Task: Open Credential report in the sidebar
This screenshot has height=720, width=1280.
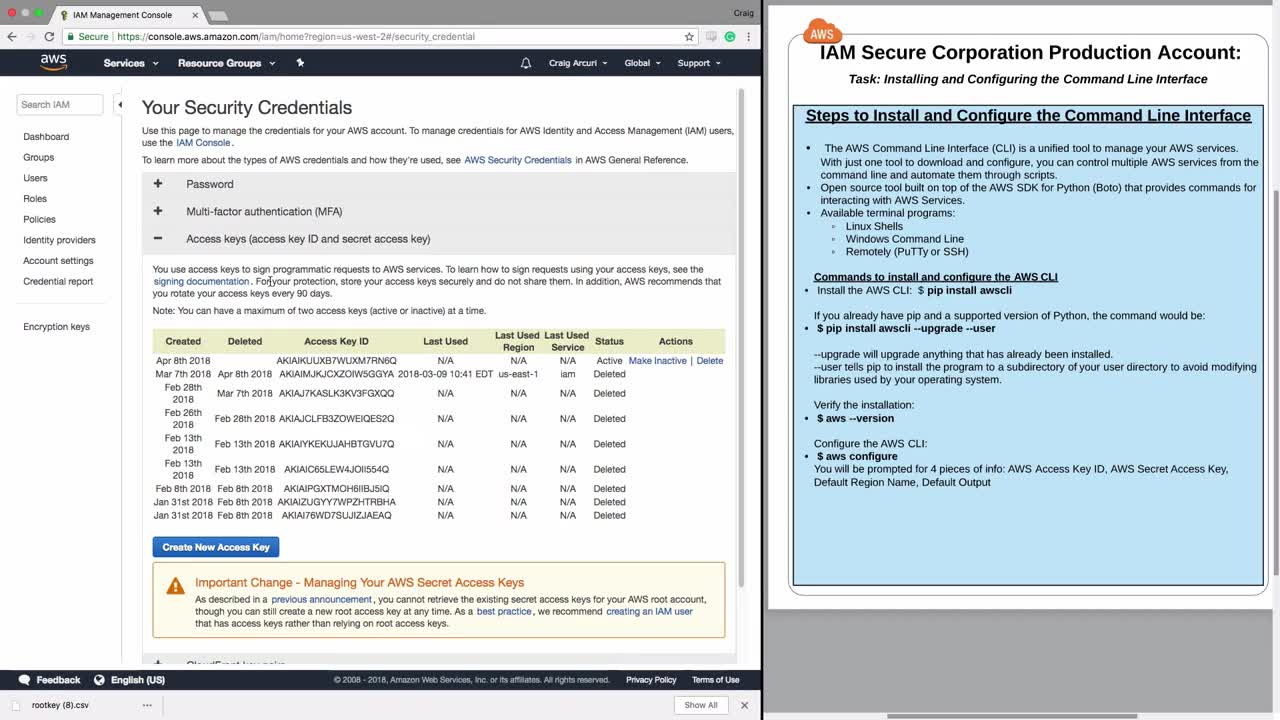Action: 58,281
